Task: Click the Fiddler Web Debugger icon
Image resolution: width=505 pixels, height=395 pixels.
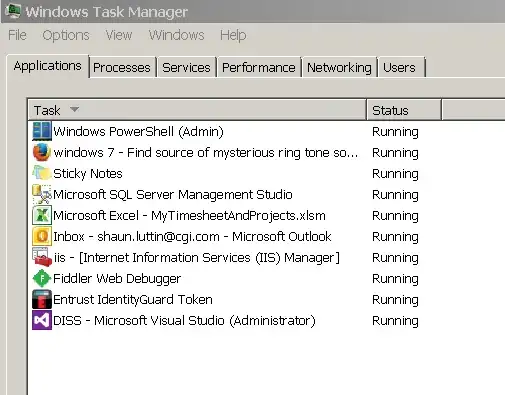Action: [42, 278]
